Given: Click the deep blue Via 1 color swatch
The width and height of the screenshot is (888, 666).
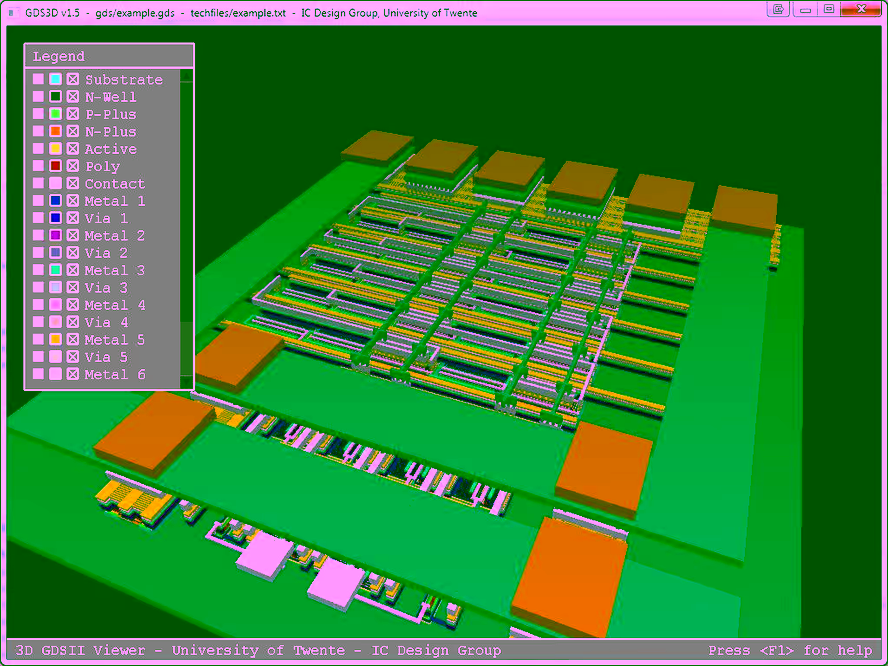Looking at the screenshot, I should 55,218.
